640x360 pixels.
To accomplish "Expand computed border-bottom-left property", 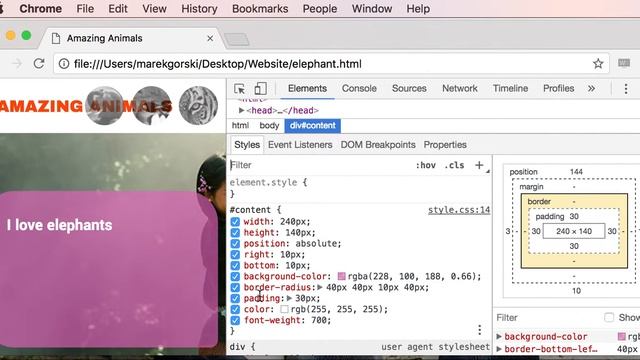I will click(499, 349).
